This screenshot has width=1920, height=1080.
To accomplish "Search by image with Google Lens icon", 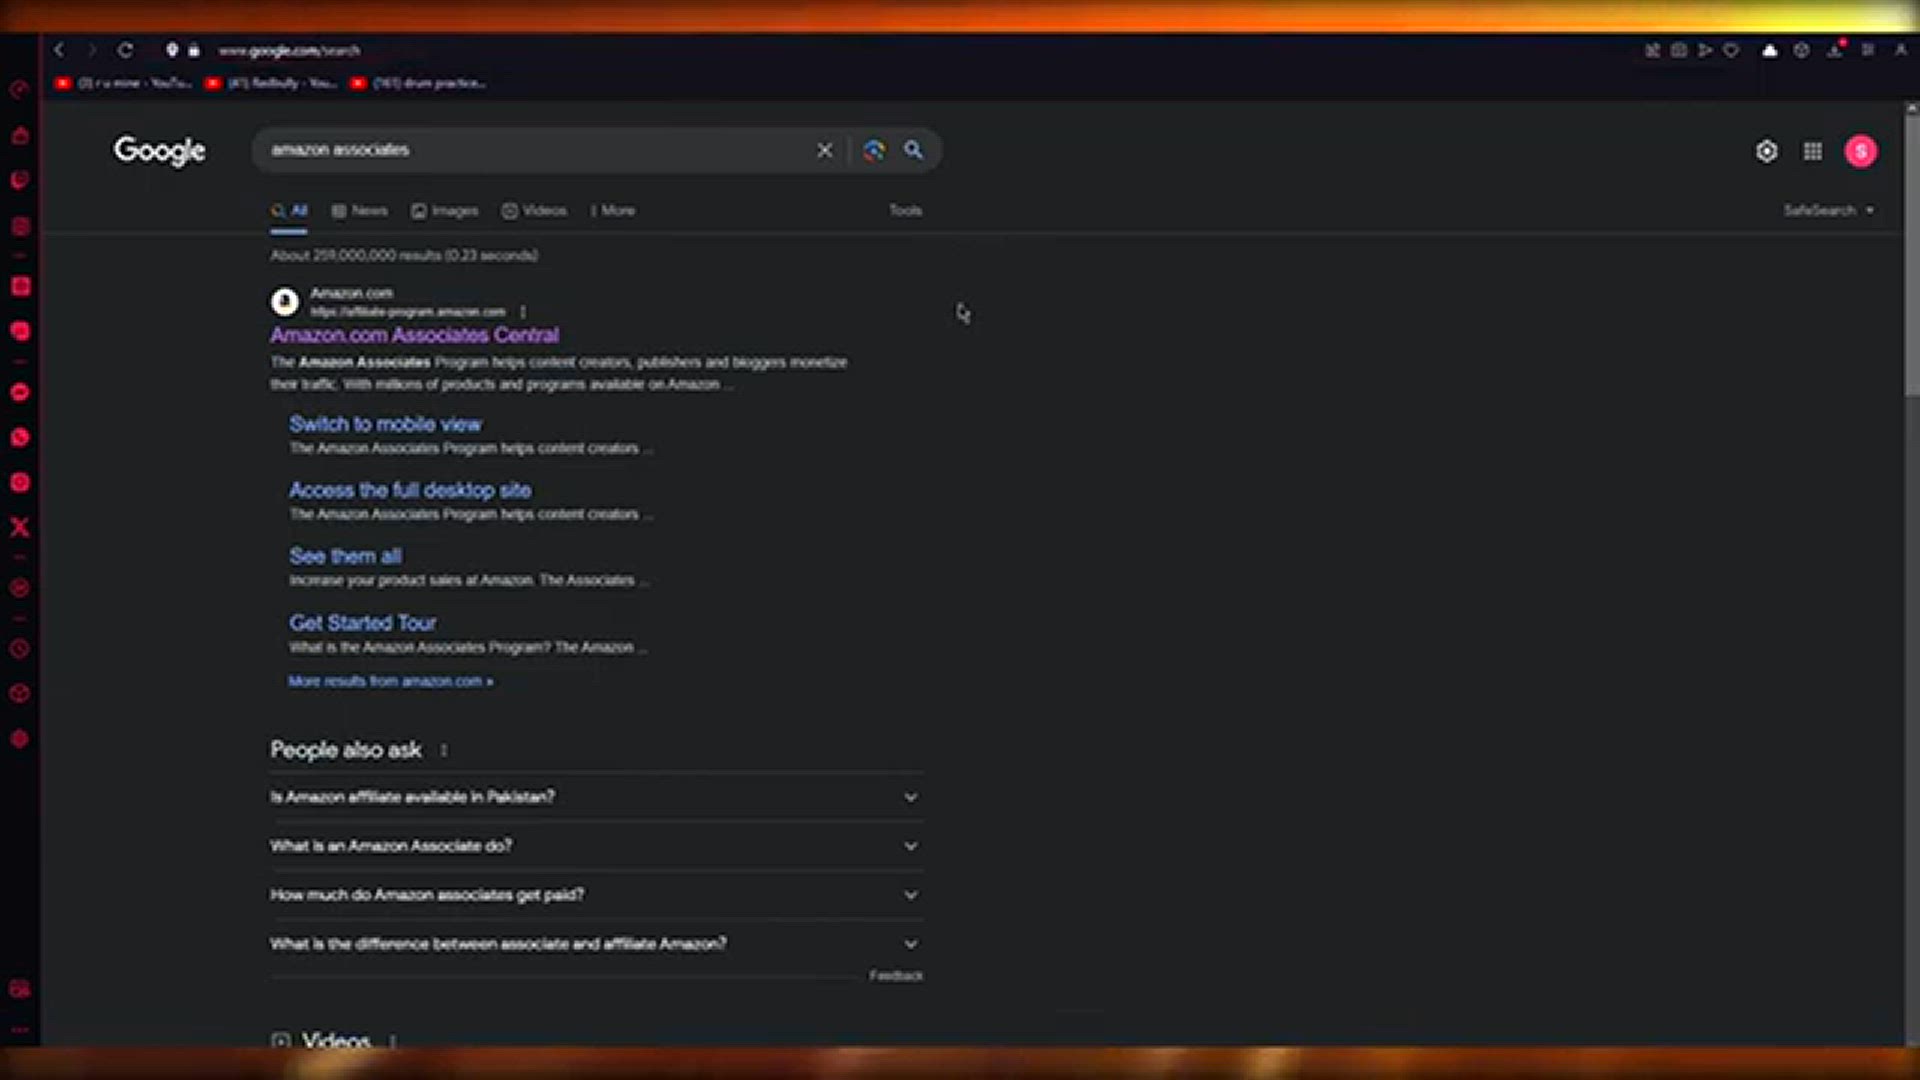I will (874, 150).
